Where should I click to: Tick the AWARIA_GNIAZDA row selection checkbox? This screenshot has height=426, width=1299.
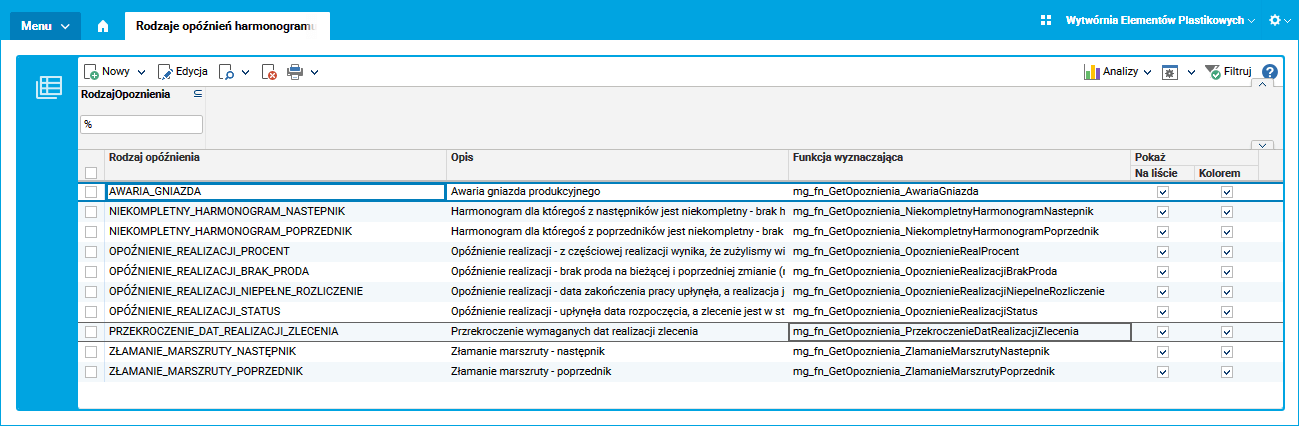point(91,192)
